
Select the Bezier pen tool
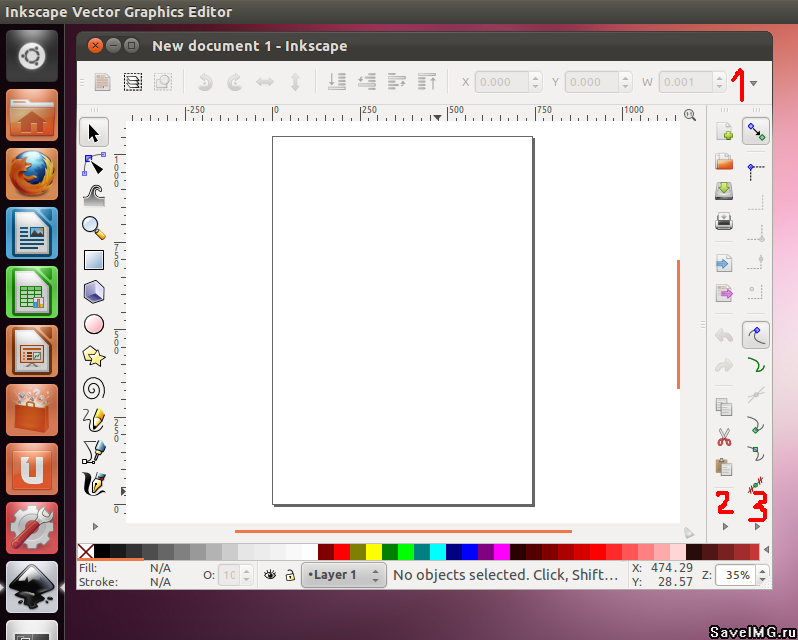tap(94, 452)
